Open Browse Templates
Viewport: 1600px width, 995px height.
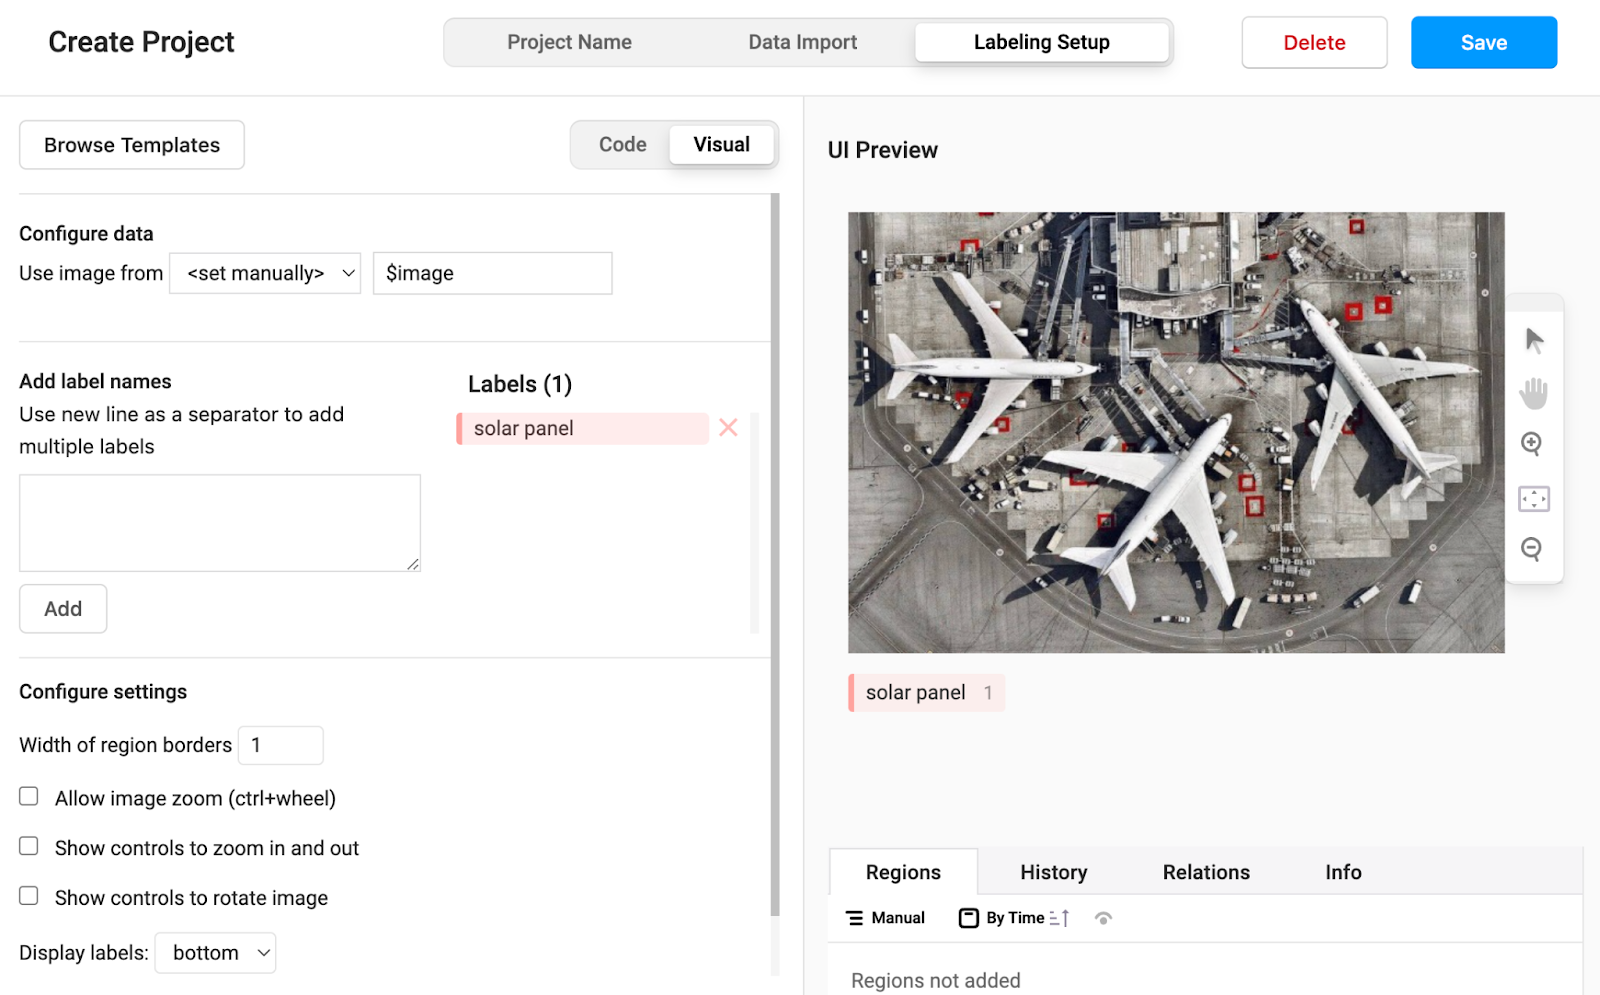click(132, 145)
